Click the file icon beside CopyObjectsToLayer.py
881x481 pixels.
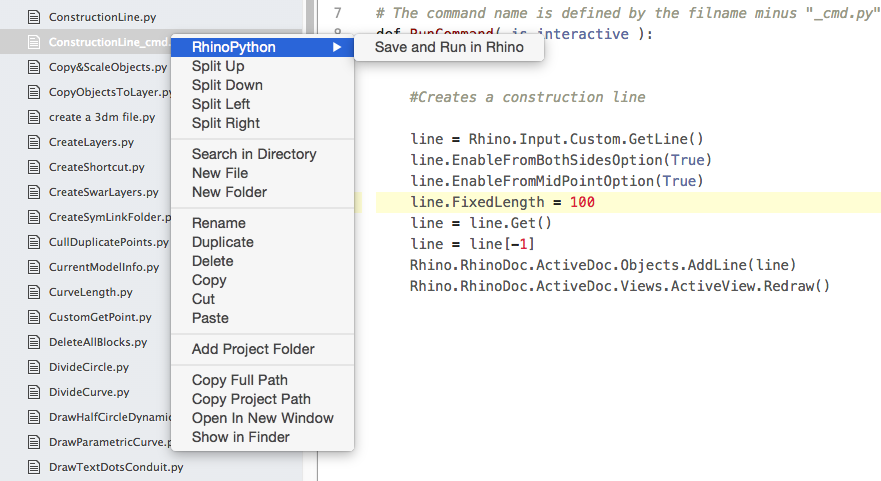(34, 92)
